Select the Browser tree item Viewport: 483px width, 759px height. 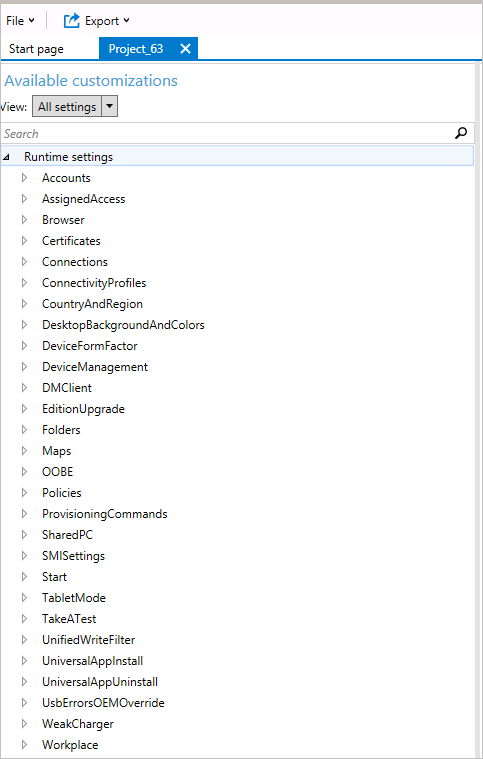pos(63,220)
